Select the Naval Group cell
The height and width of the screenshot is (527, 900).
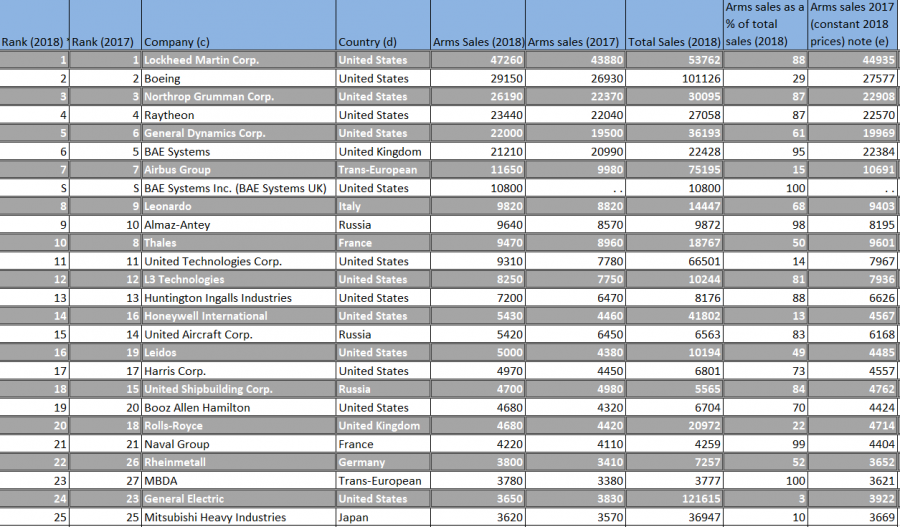click(239, 444)
